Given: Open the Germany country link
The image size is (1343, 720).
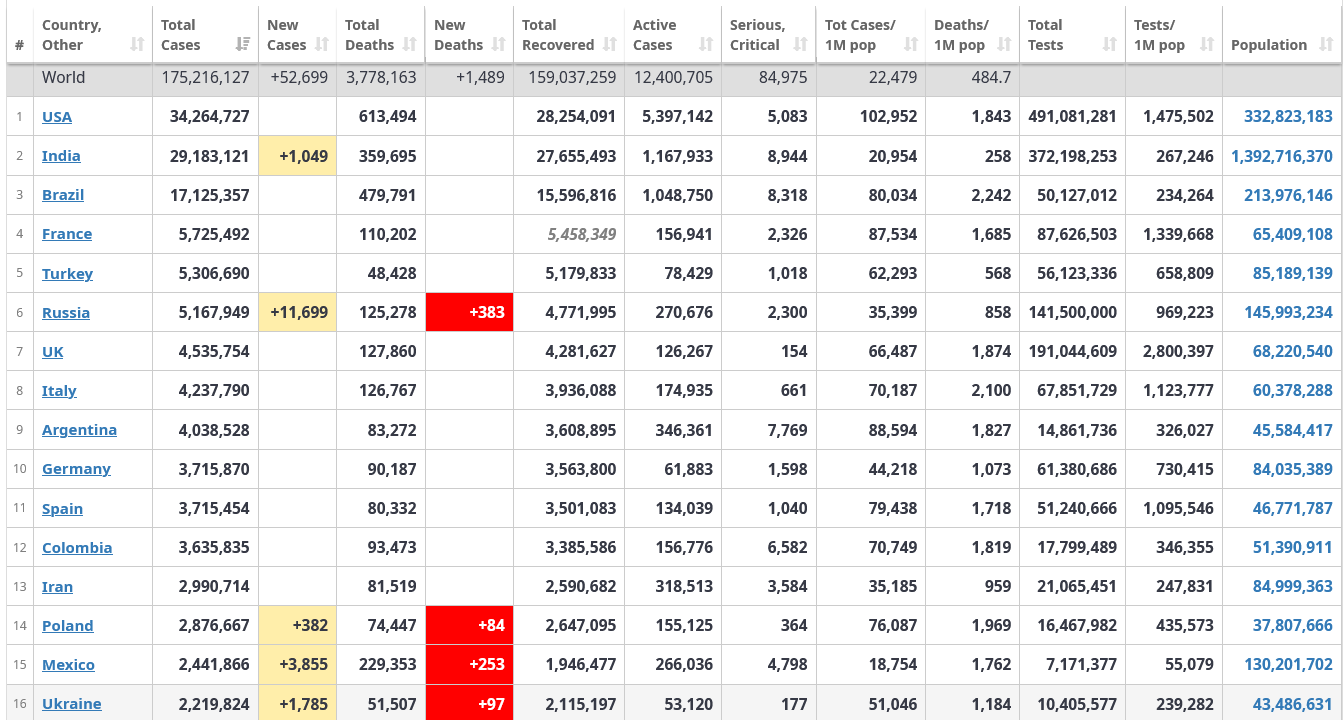Looking at the screenshot, I should click(x=76, y=469).
